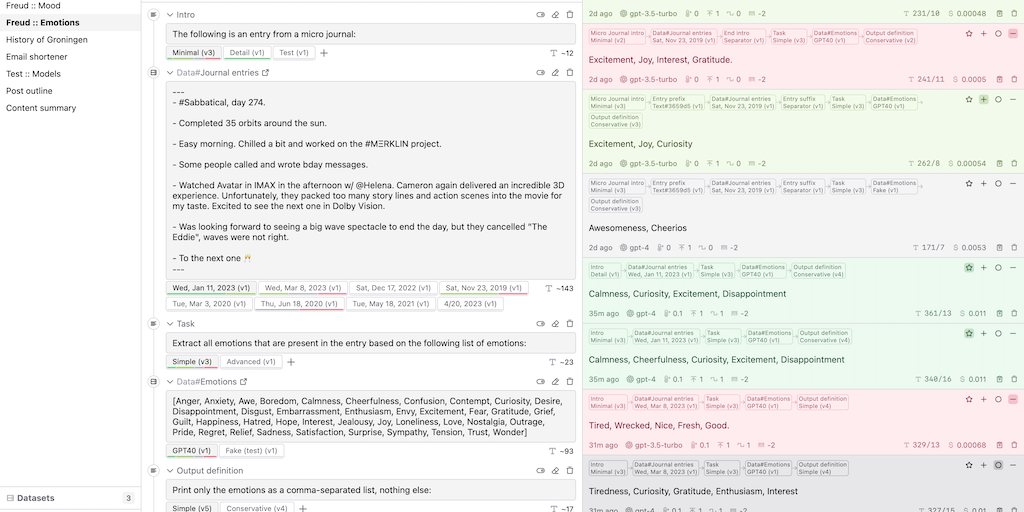1024x512 pixels.
Task: Select the Fake (test) (v1) emotions variant
Action: click(x=251, y=451)
